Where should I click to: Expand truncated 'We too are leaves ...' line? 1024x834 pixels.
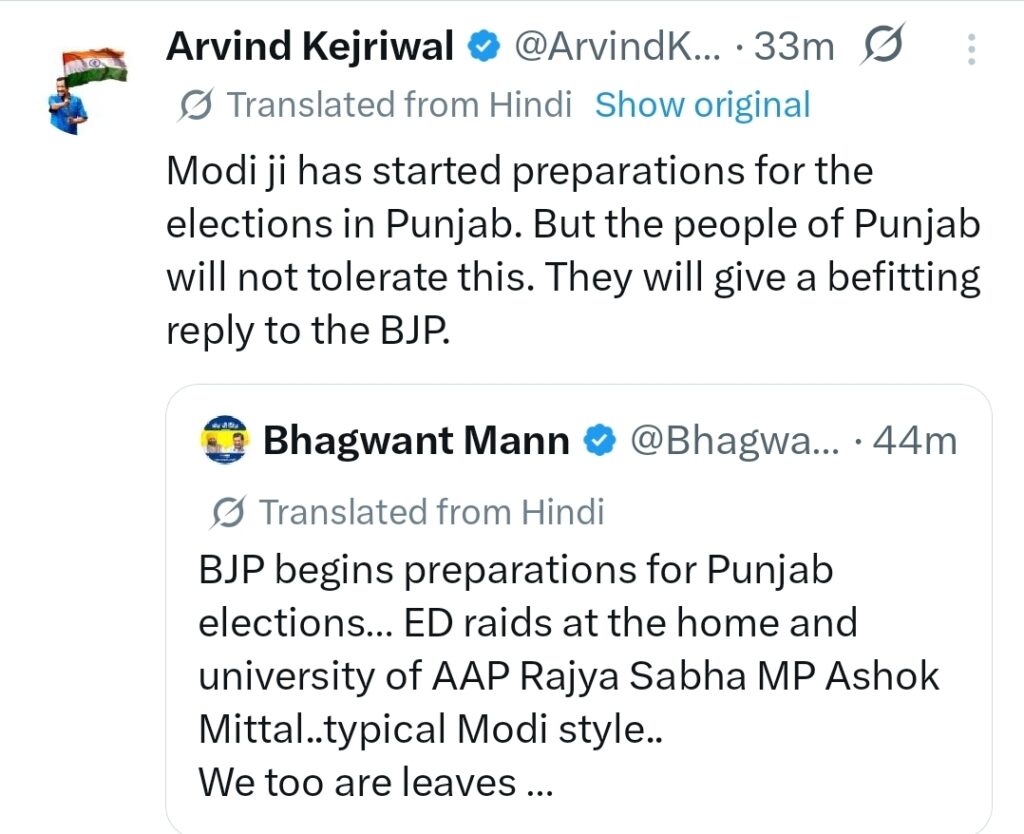(375, 781)
